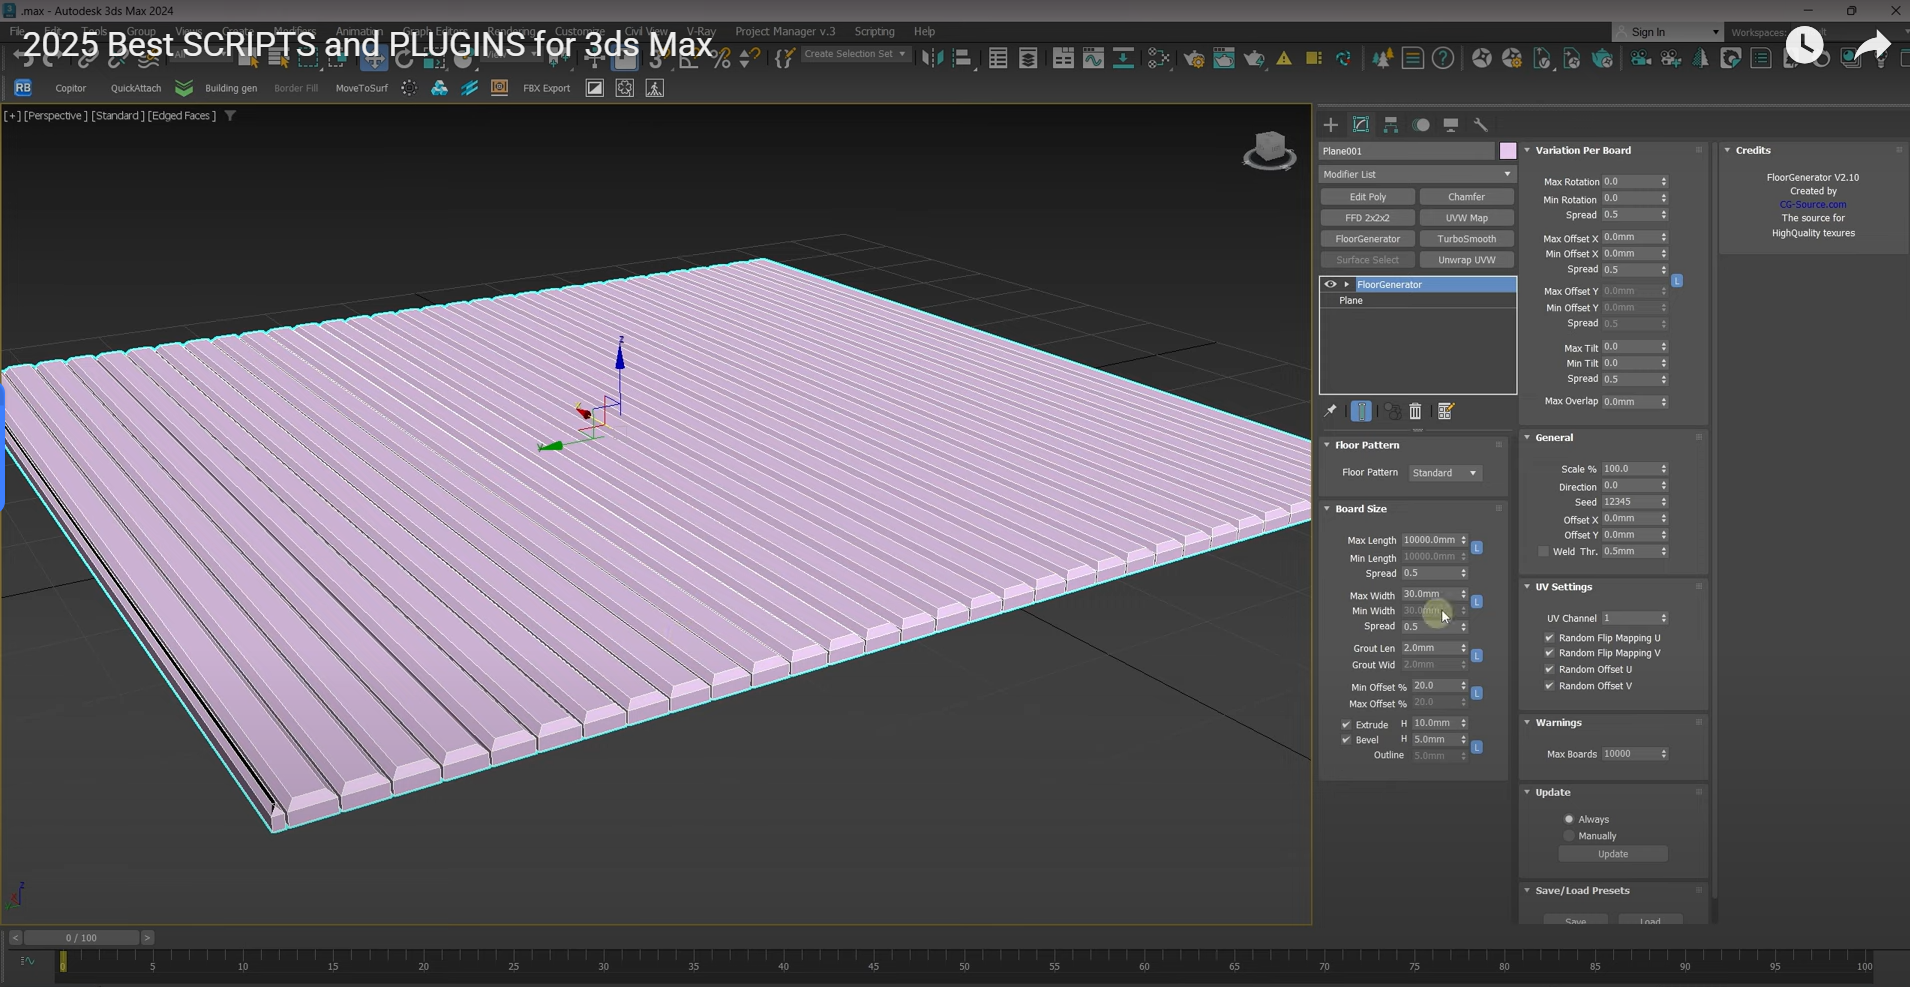The width and height of the screenshot is (1910, 987).
Task: Click the RB script toolbar icon
Action: (x=22, y=88)
